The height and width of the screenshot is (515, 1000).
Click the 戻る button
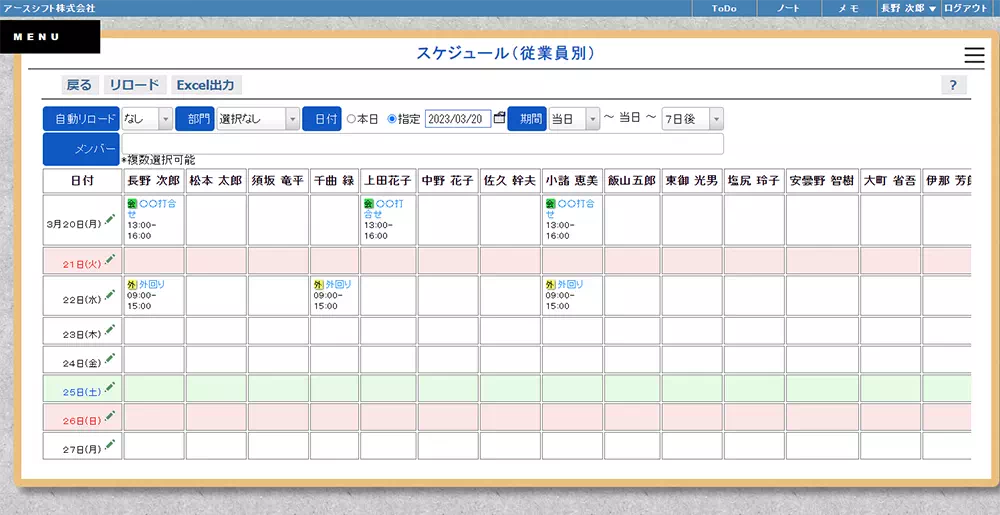click(80, 85)
